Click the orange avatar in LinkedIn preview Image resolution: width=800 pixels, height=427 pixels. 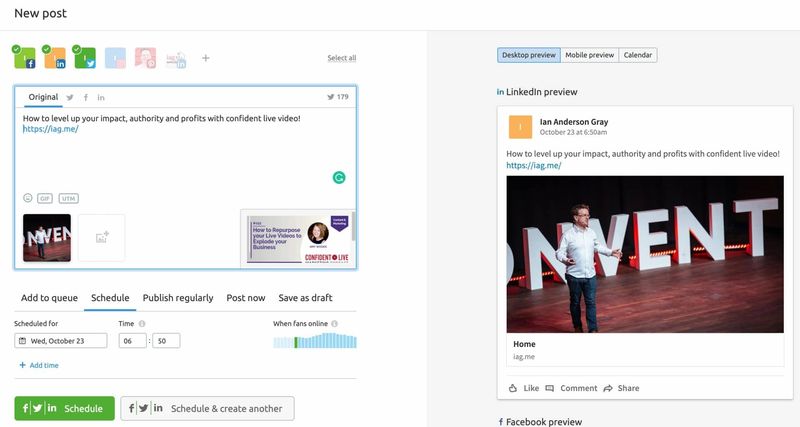[x=520, y=127]
